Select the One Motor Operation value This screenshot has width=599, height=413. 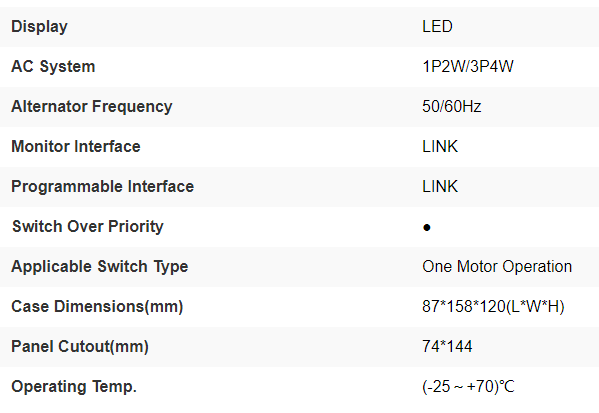(x=497, y=267)
